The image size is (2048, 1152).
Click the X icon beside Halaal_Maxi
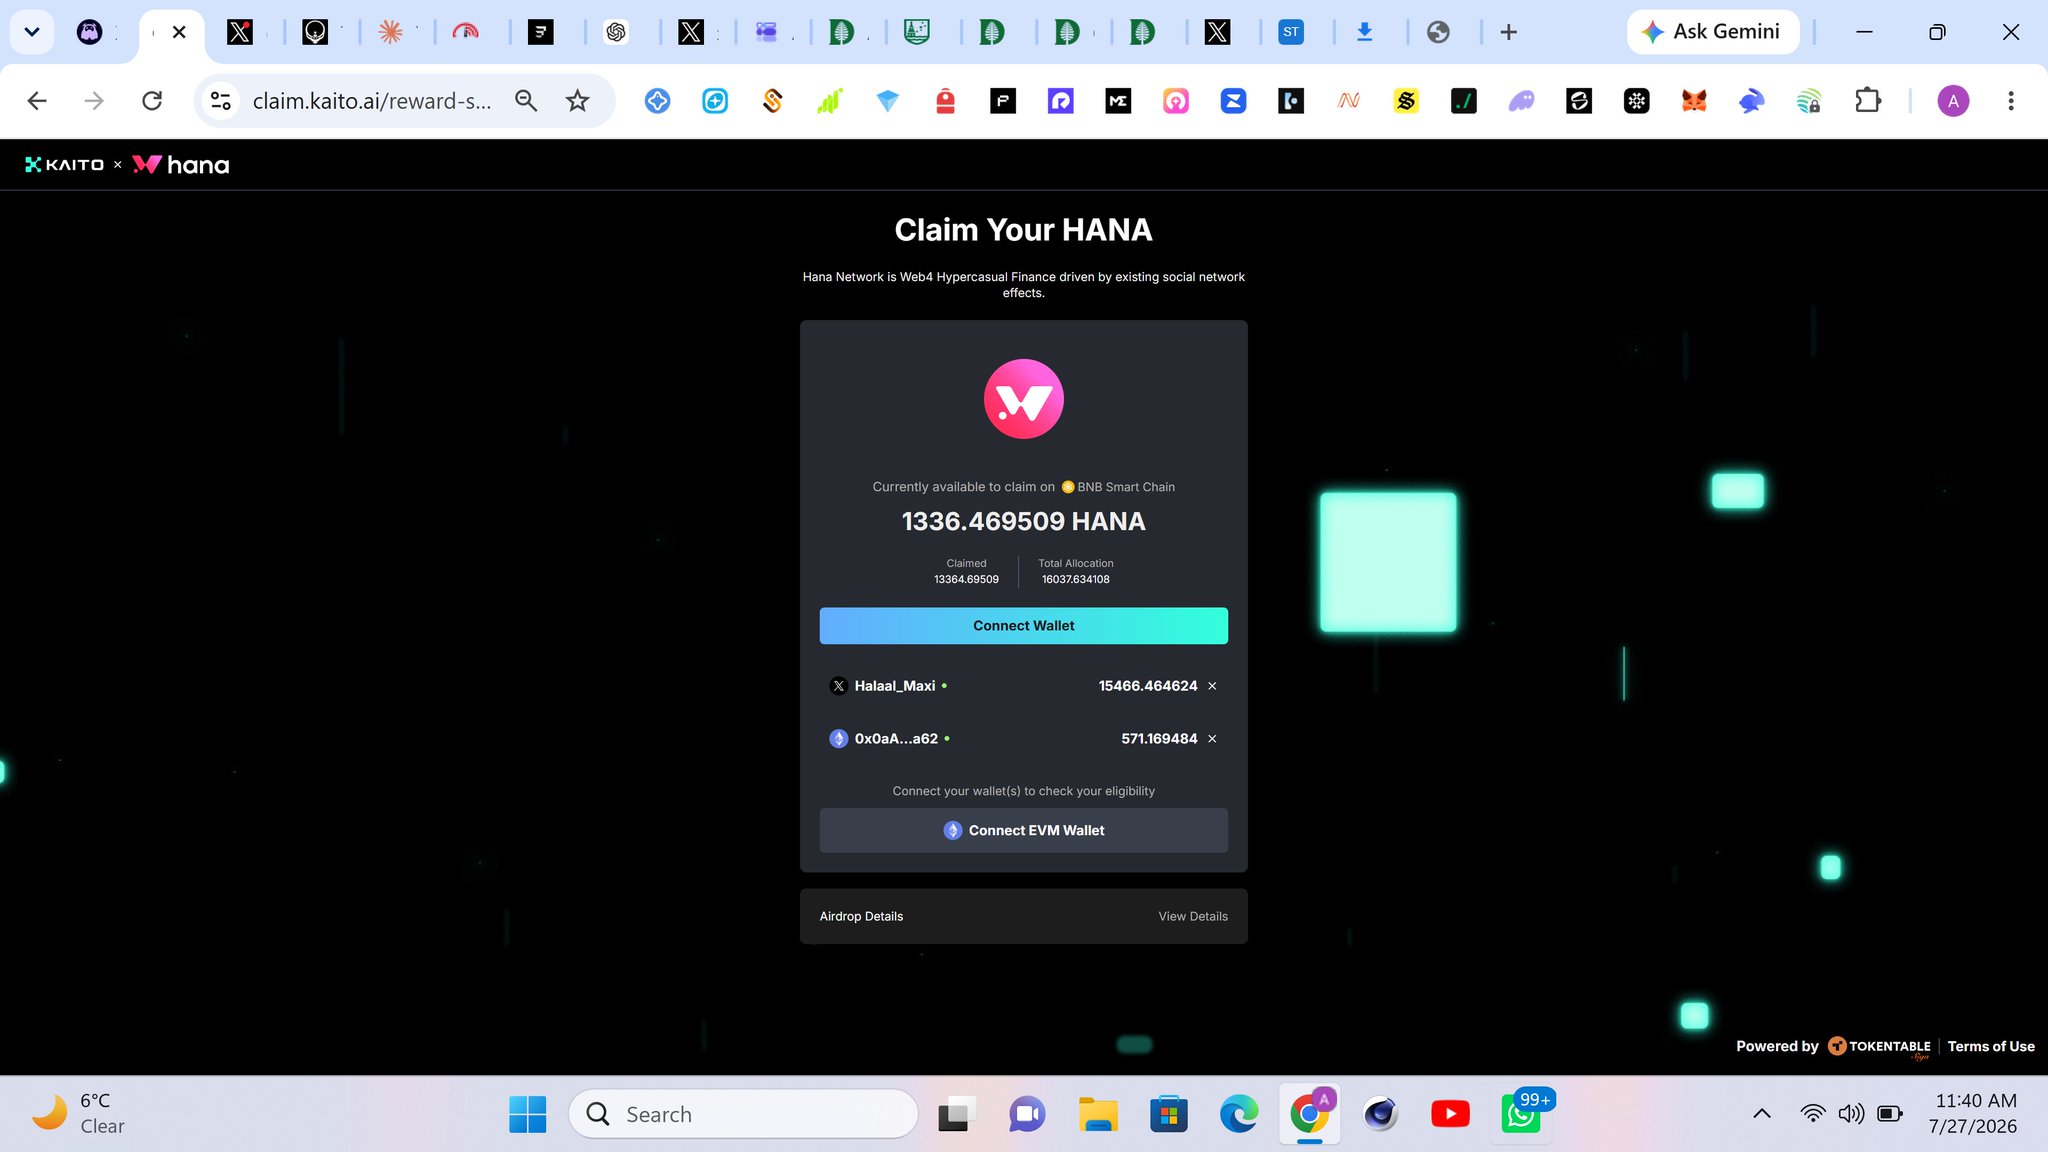(839, 686)
